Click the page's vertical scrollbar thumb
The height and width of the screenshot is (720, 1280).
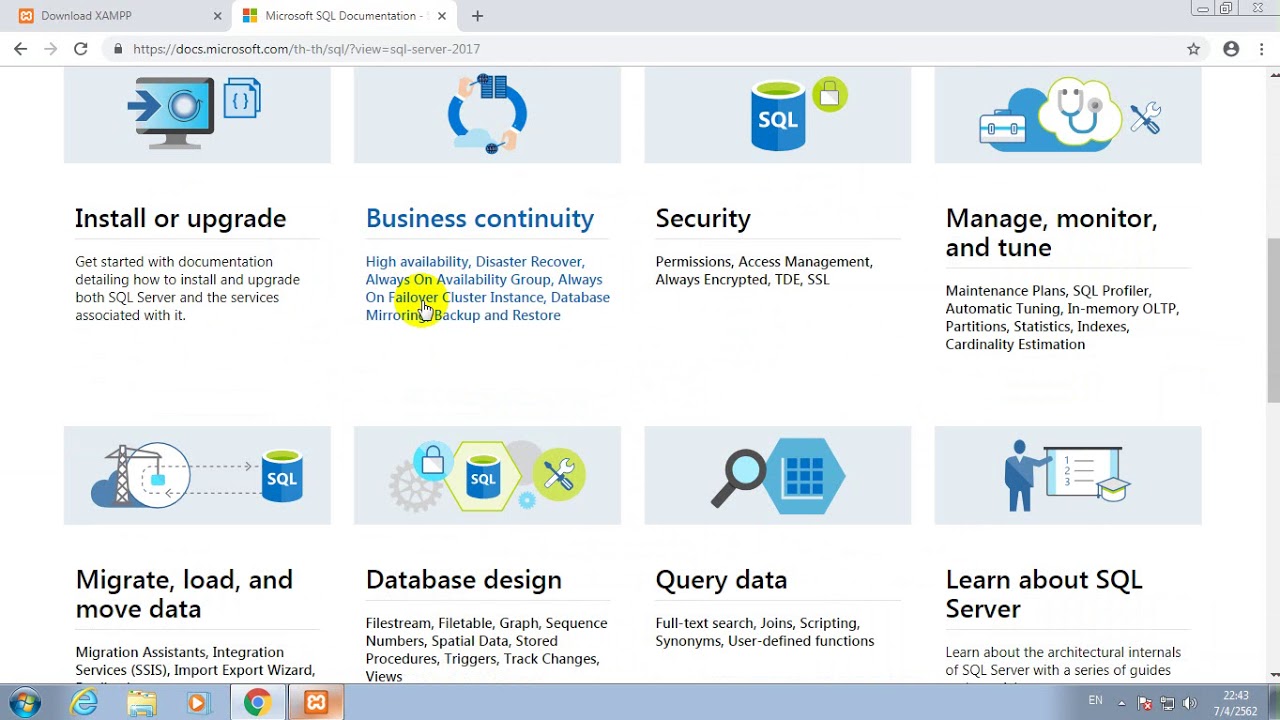point(1273,320)
